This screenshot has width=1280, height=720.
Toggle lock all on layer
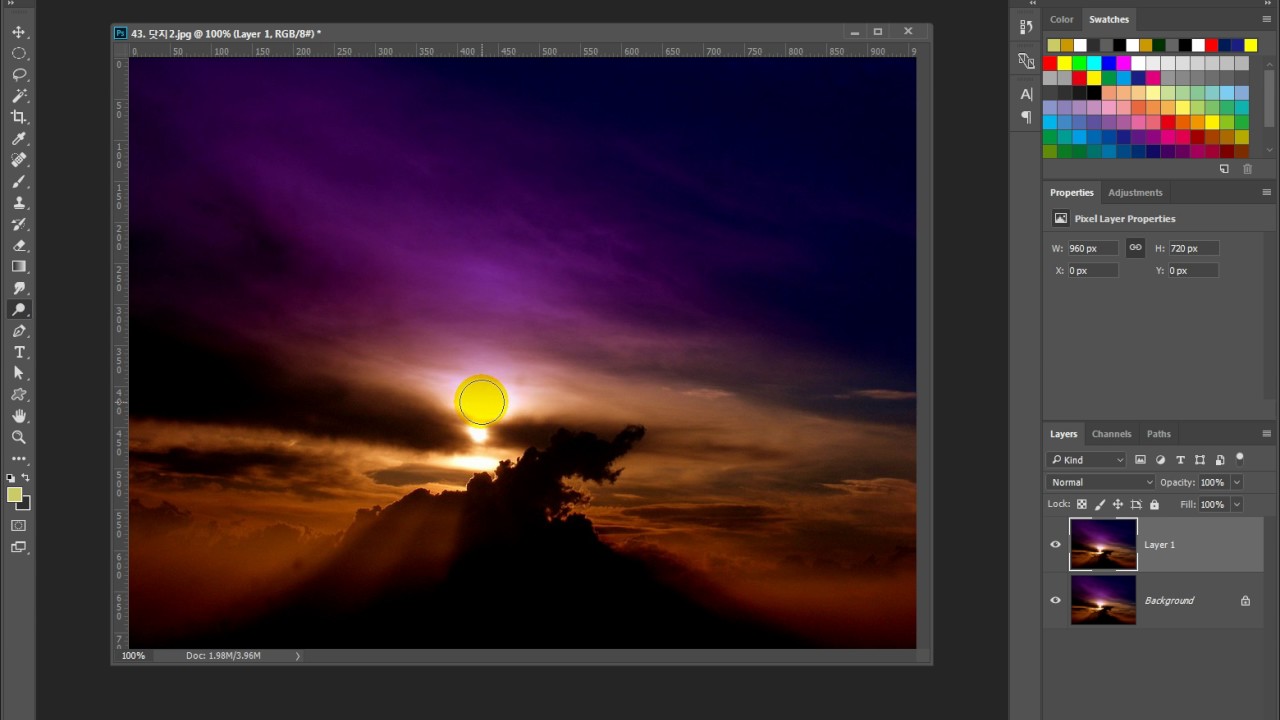pos(1154,505)
